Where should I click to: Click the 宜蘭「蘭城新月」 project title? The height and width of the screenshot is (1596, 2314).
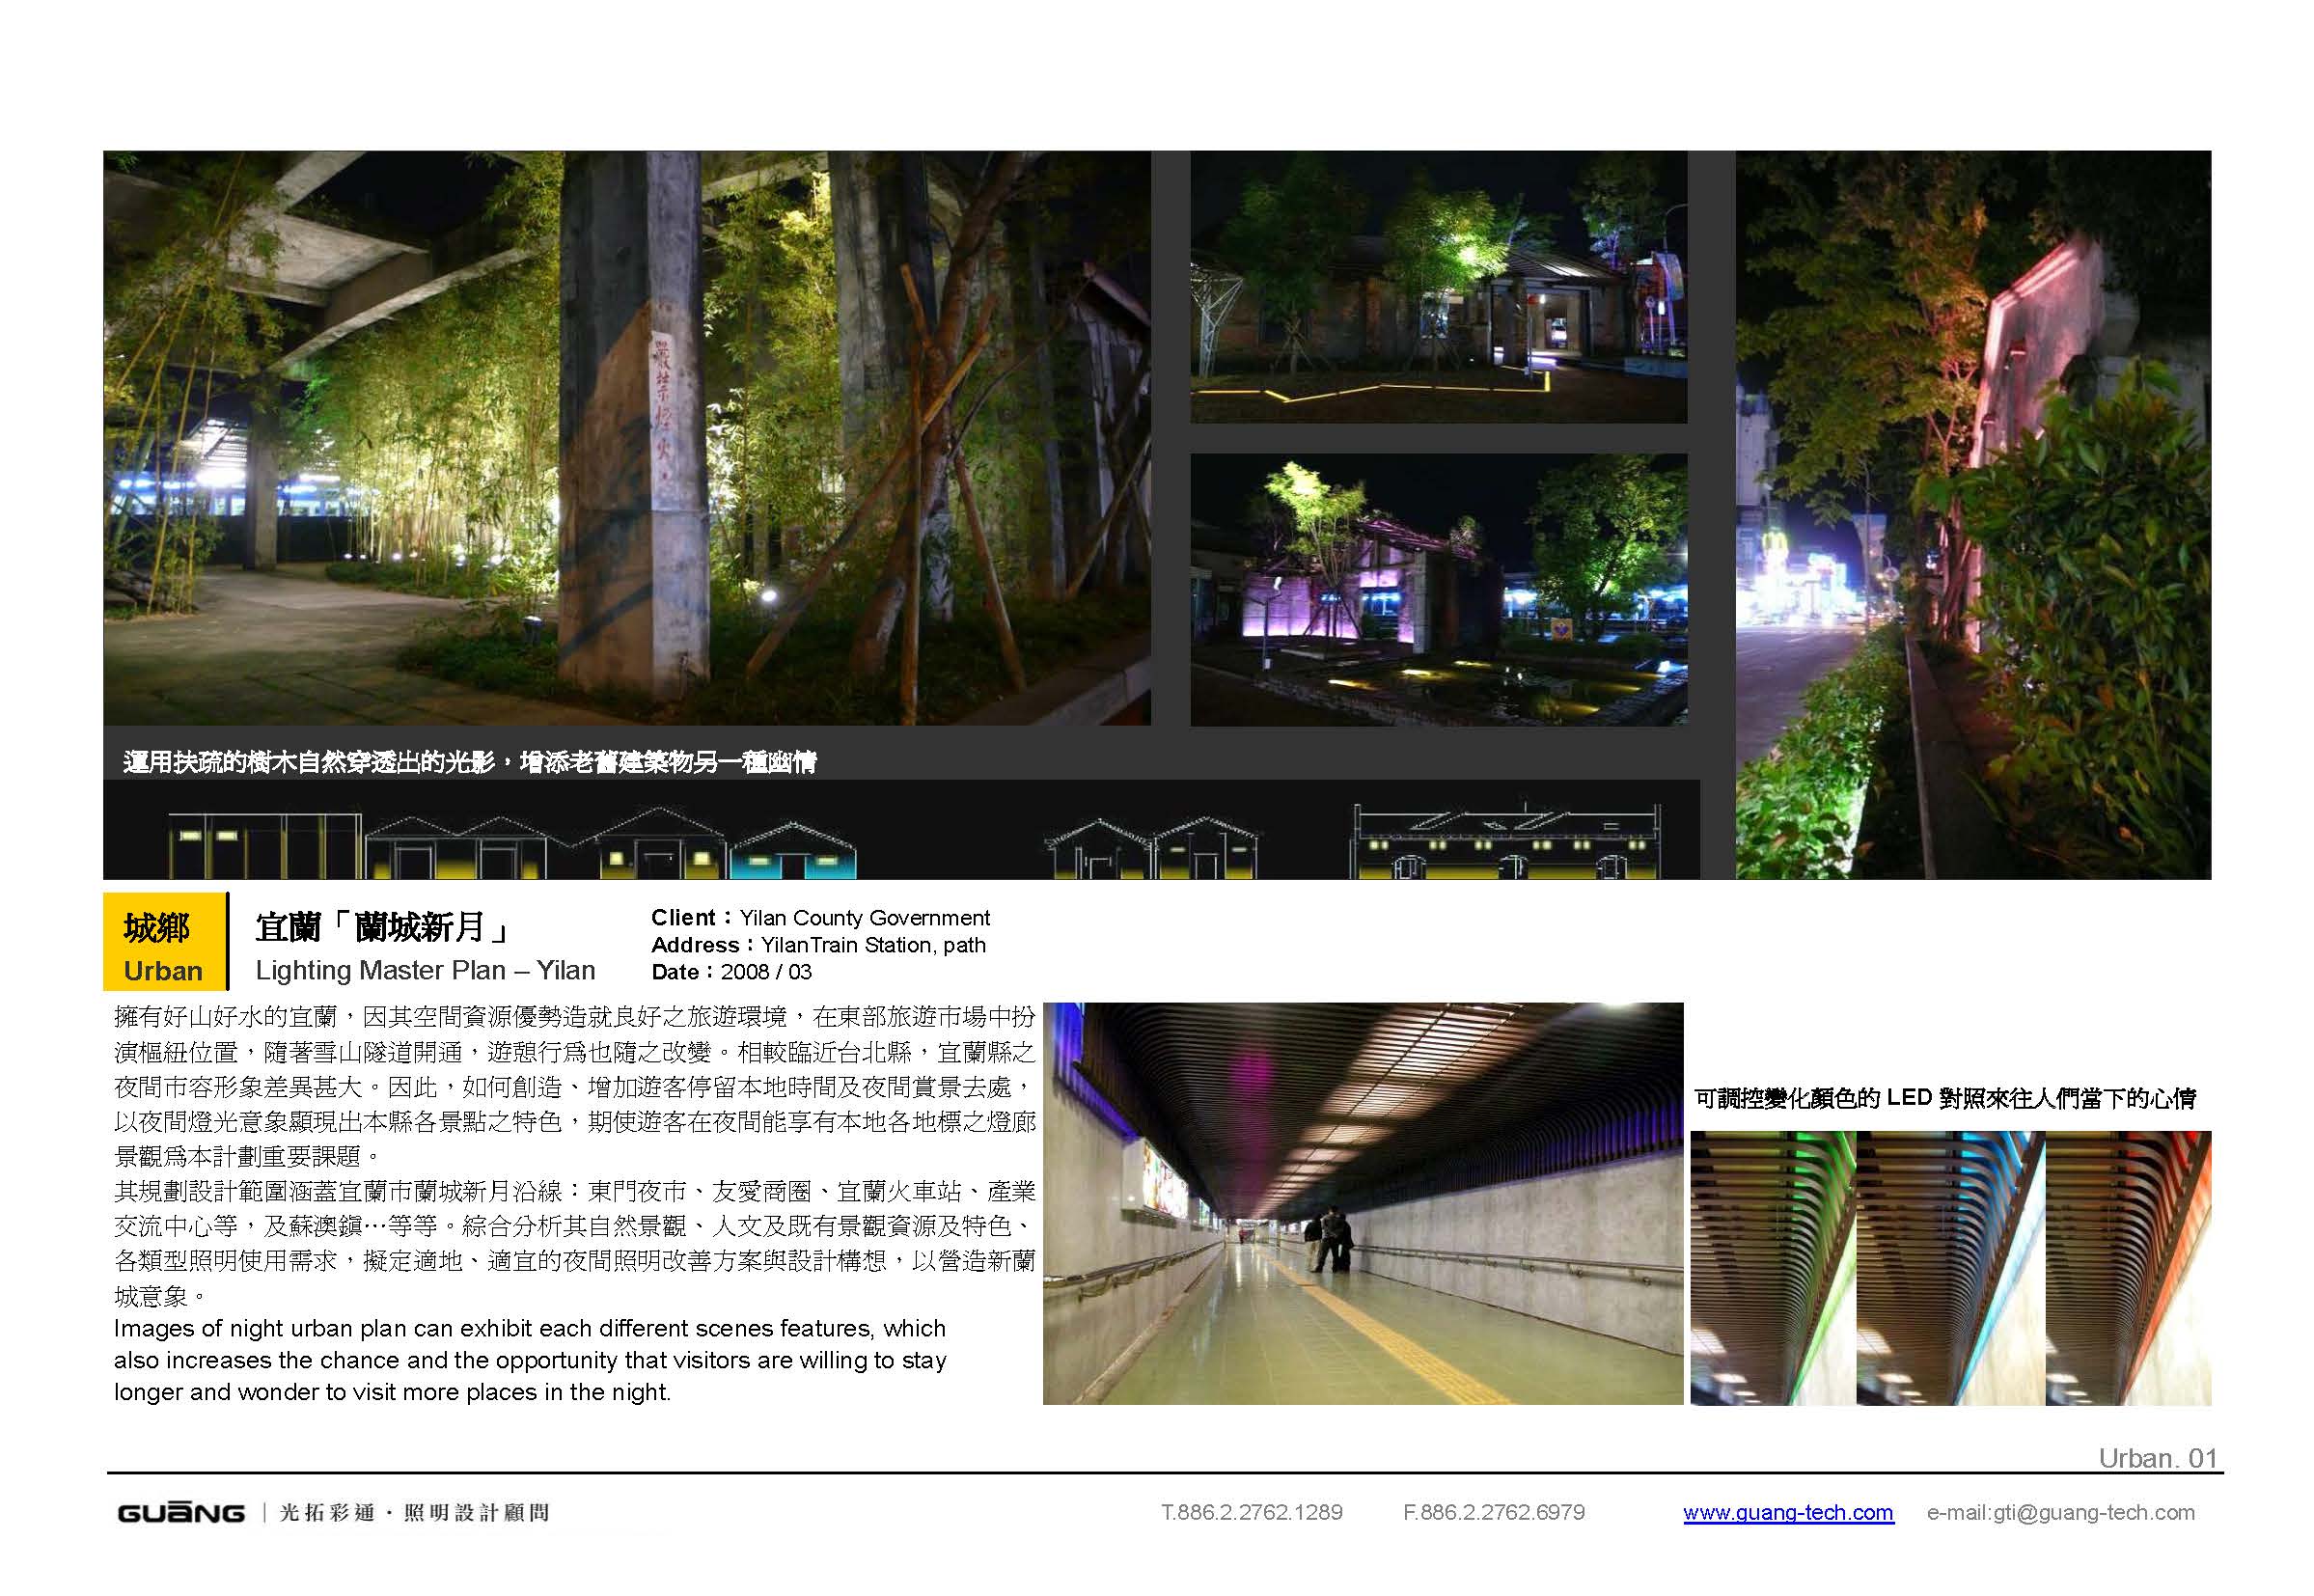coord(384,927)
